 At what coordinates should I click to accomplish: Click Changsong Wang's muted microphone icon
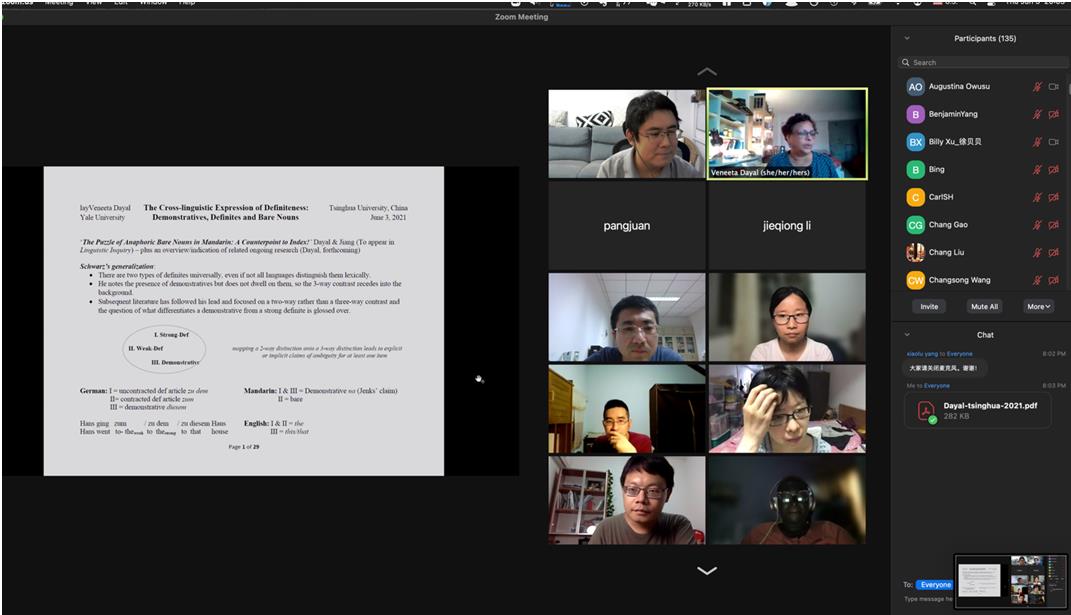point(1037,280)
